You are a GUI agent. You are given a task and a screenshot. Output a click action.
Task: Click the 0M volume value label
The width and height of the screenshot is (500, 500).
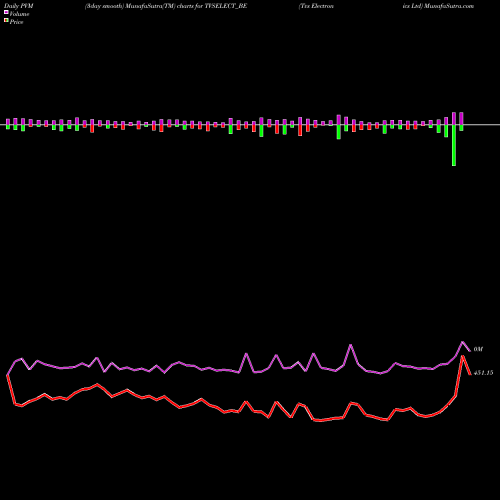478,349
